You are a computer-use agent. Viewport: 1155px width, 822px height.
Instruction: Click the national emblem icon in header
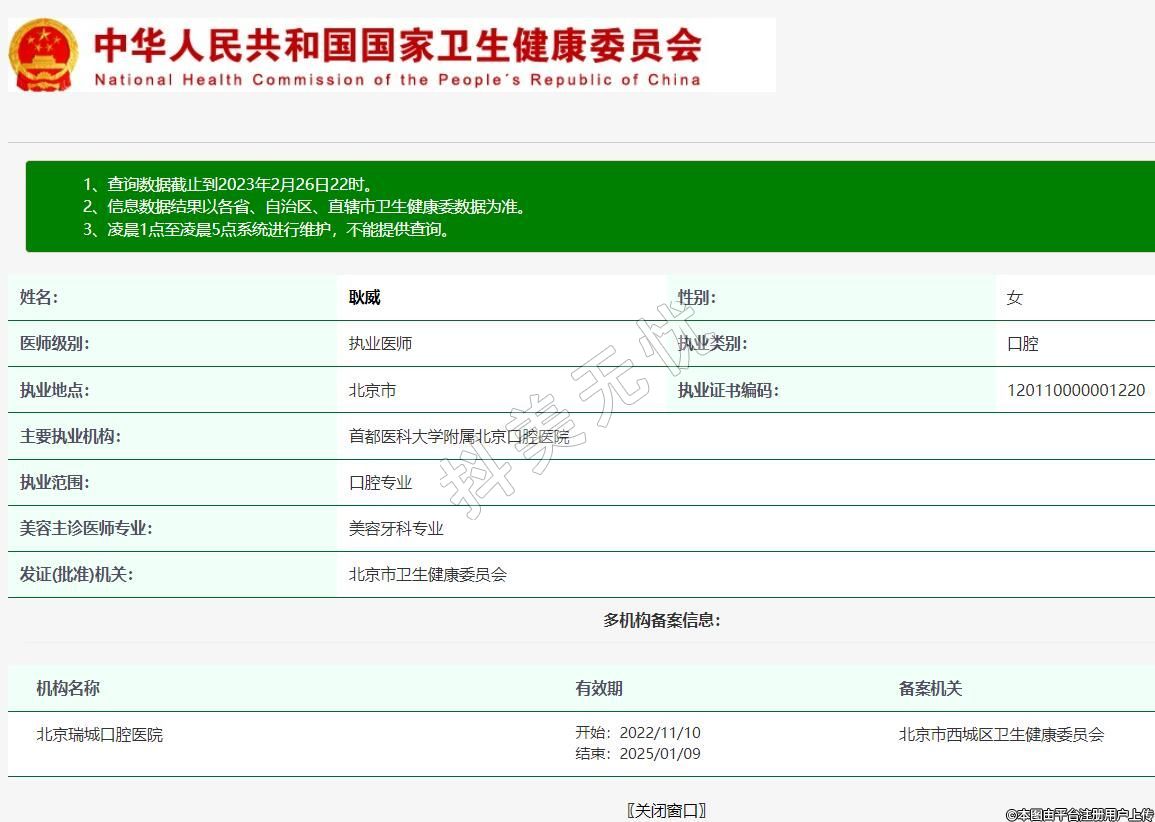coord(43,54)
